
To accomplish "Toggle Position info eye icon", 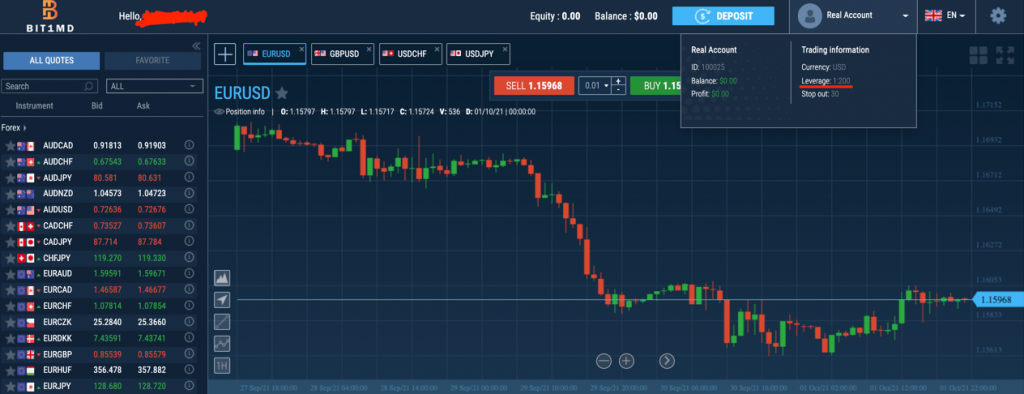I will 219,112.
